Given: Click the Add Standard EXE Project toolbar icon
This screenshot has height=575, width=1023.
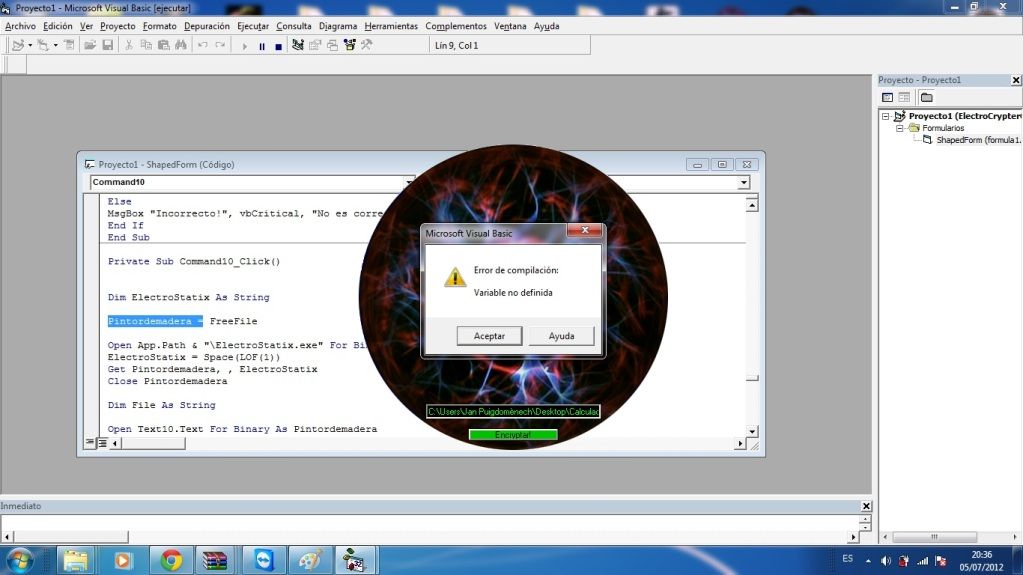Looking at the screenshot, I should (18, 45).
